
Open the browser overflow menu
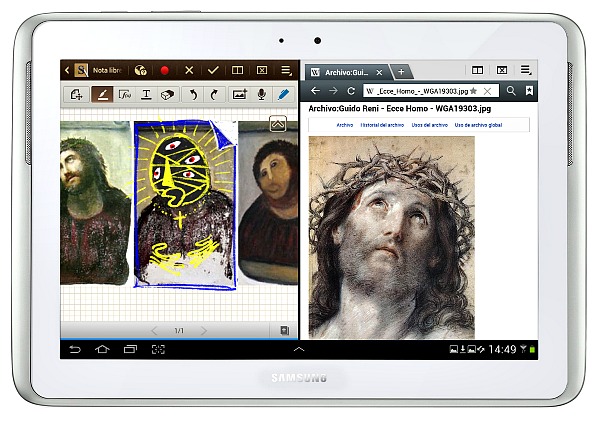(x=526, y=71)
